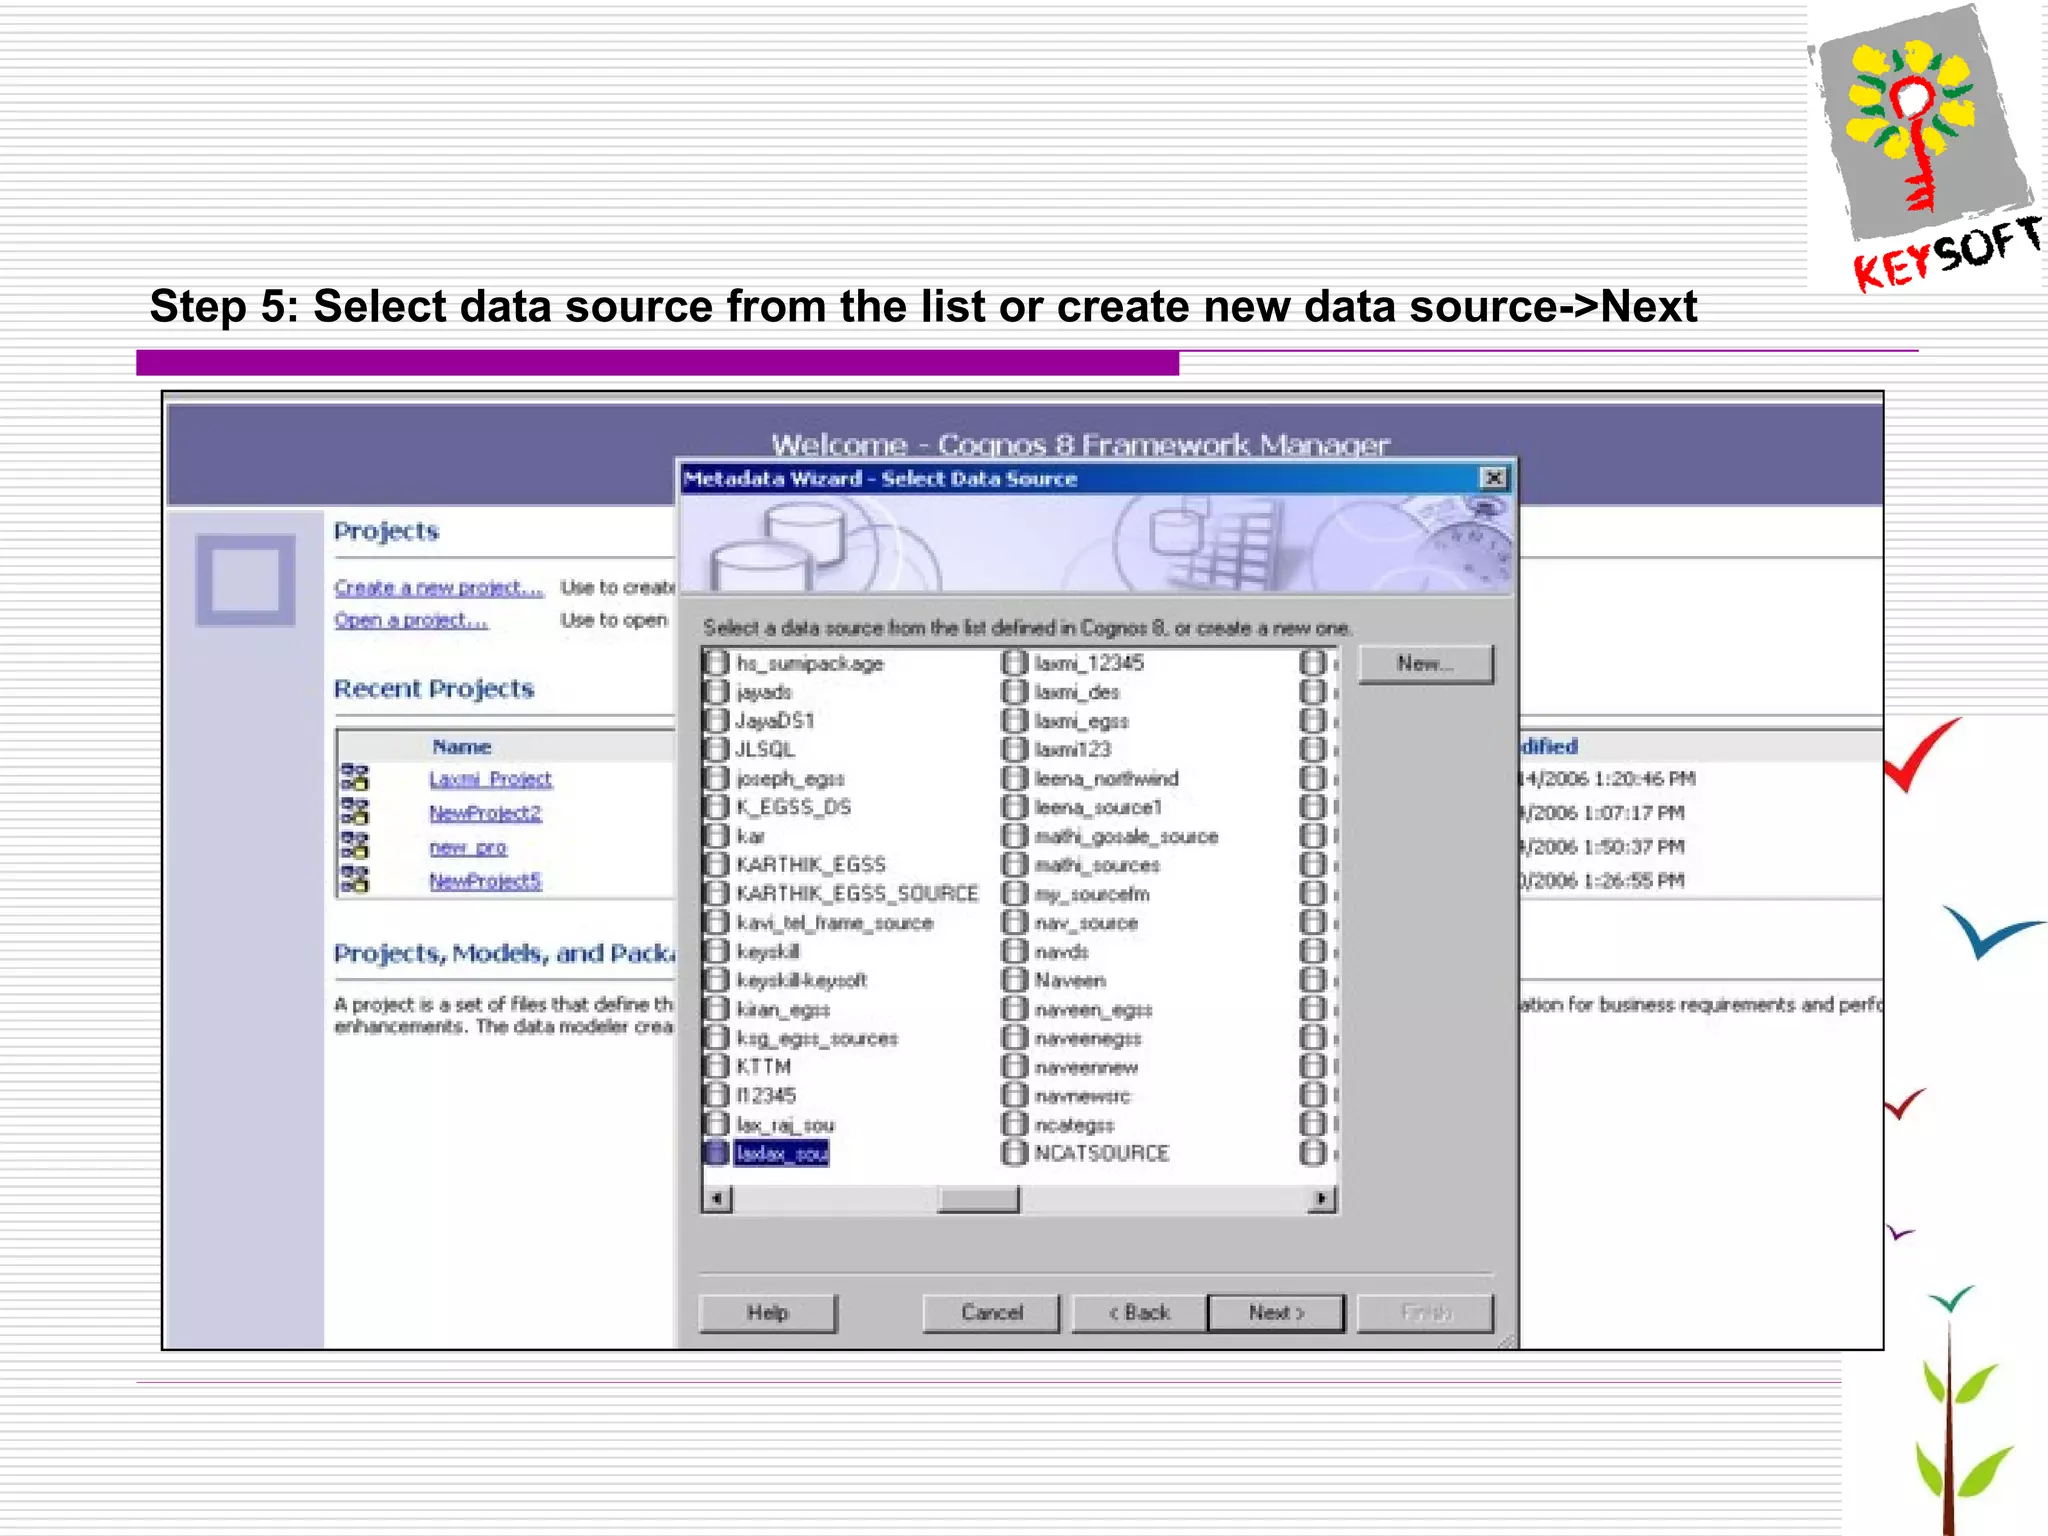The width and height of the screenshot is (2048, 1536).
Task: Click the navds database icon
Action: (x=1015, y=951)
